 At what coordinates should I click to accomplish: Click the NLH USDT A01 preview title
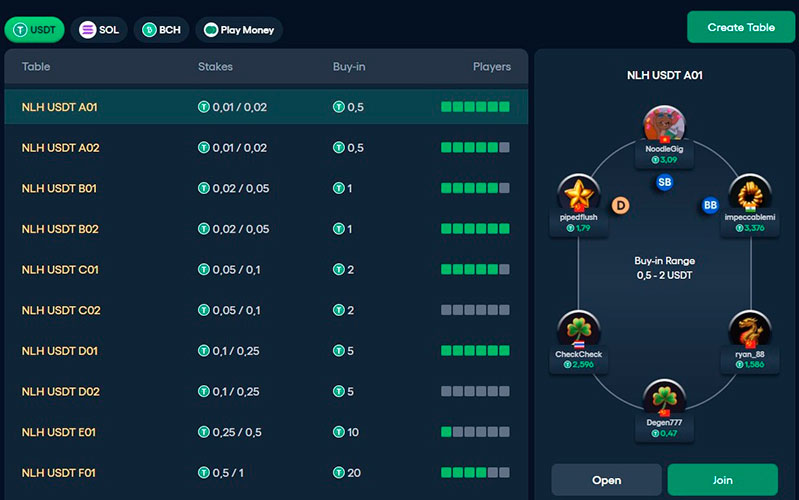tap(664, 75)
